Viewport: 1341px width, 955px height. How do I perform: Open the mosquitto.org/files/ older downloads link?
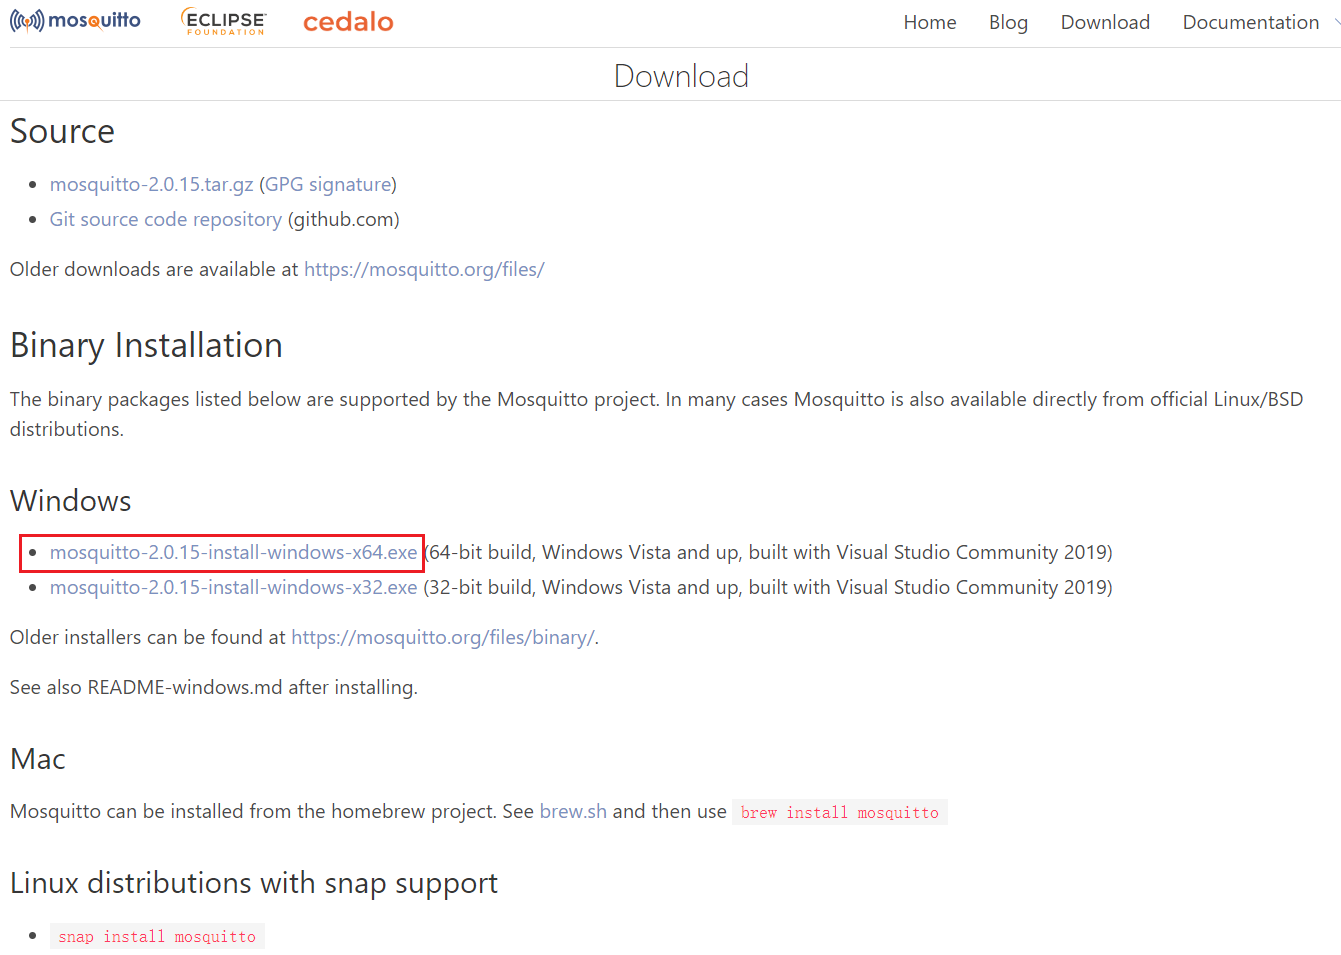click(424, 269)
